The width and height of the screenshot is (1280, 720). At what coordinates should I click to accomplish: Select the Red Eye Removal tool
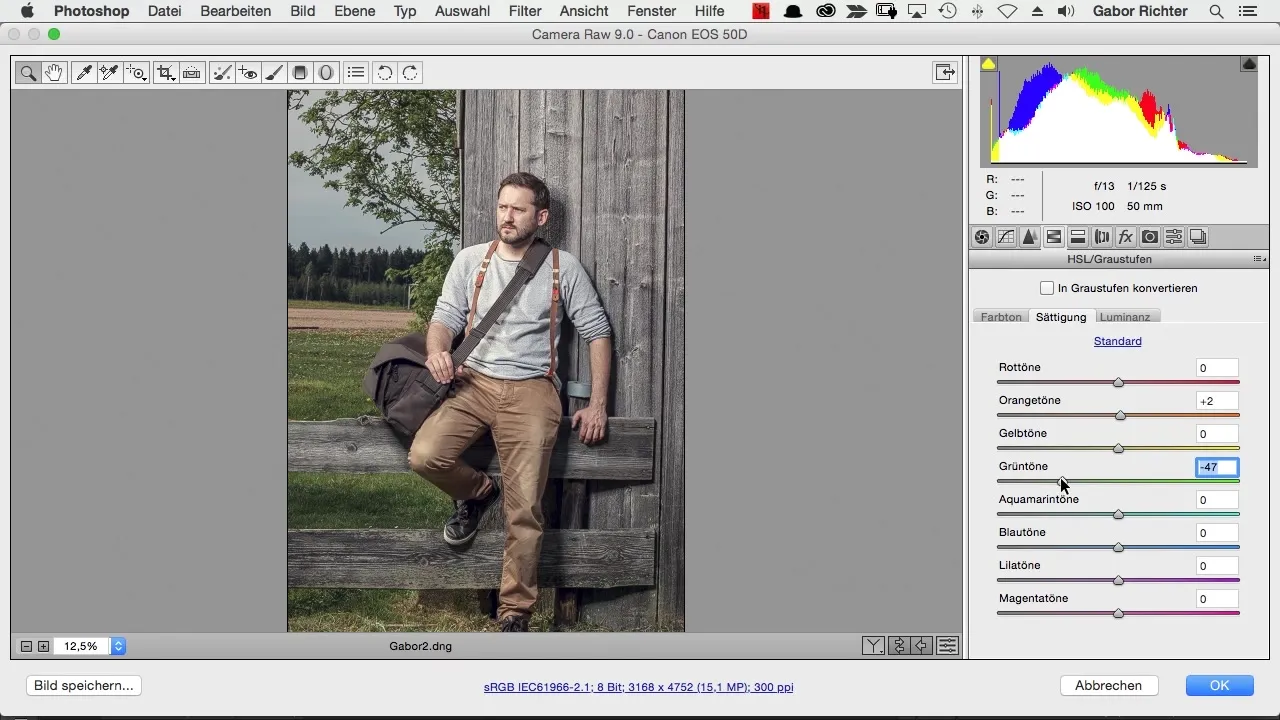[x=249, y=72]
